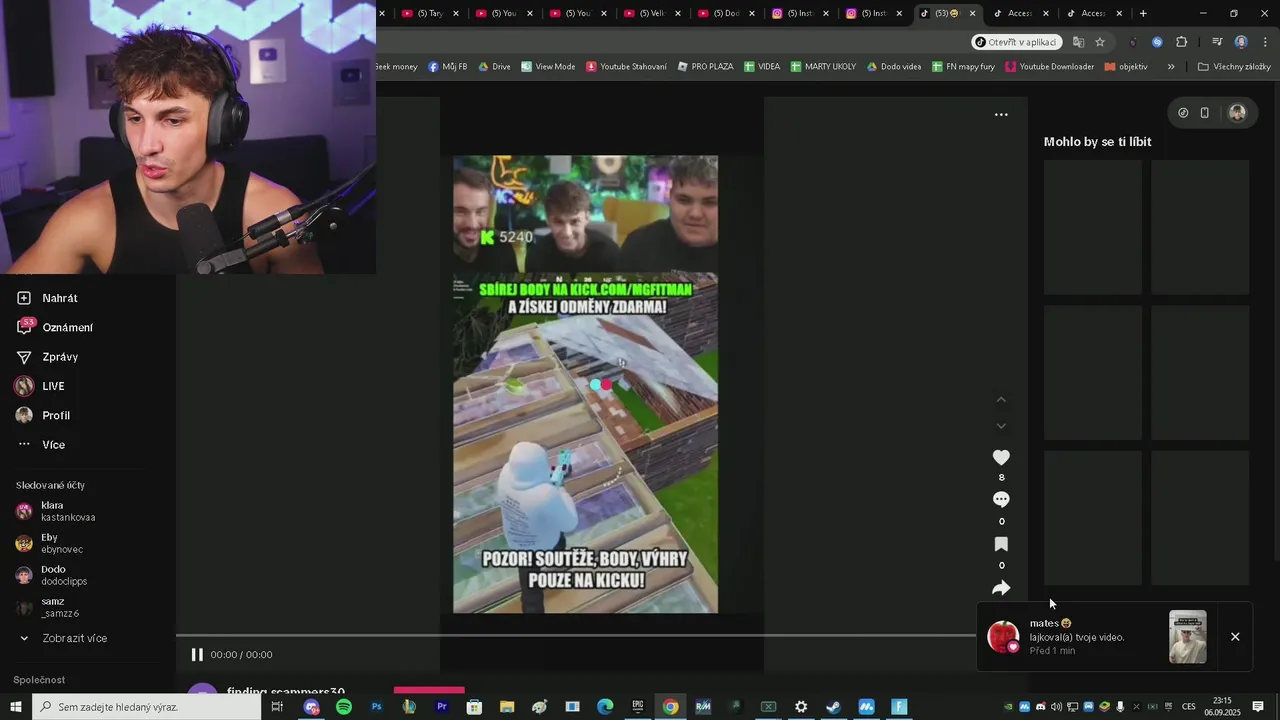Open Nahrát upload in sidebar
This screenshot has height=720, width=1280.
coord(47,298)
